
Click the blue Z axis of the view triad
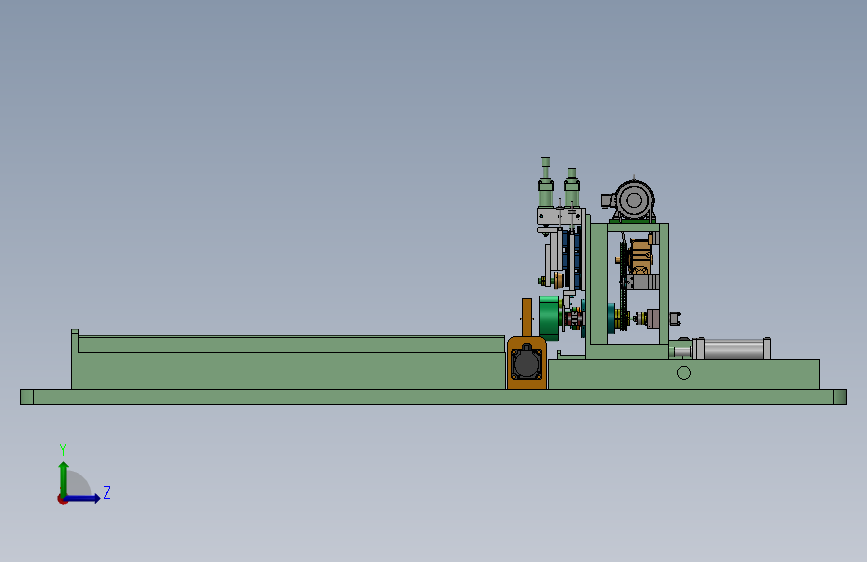pos(83,498)
